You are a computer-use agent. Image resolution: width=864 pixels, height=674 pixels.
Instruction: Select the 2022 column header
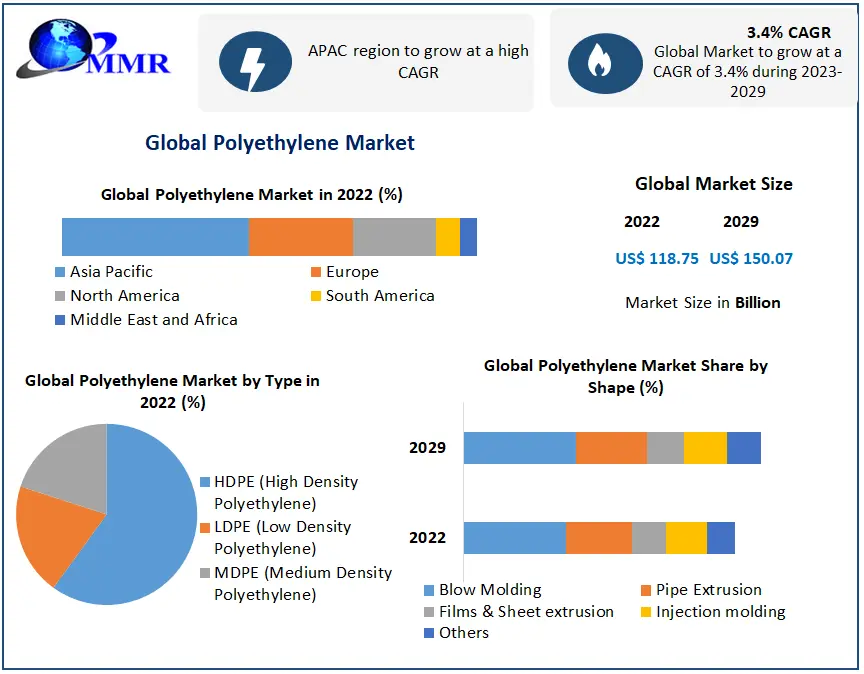642,222
